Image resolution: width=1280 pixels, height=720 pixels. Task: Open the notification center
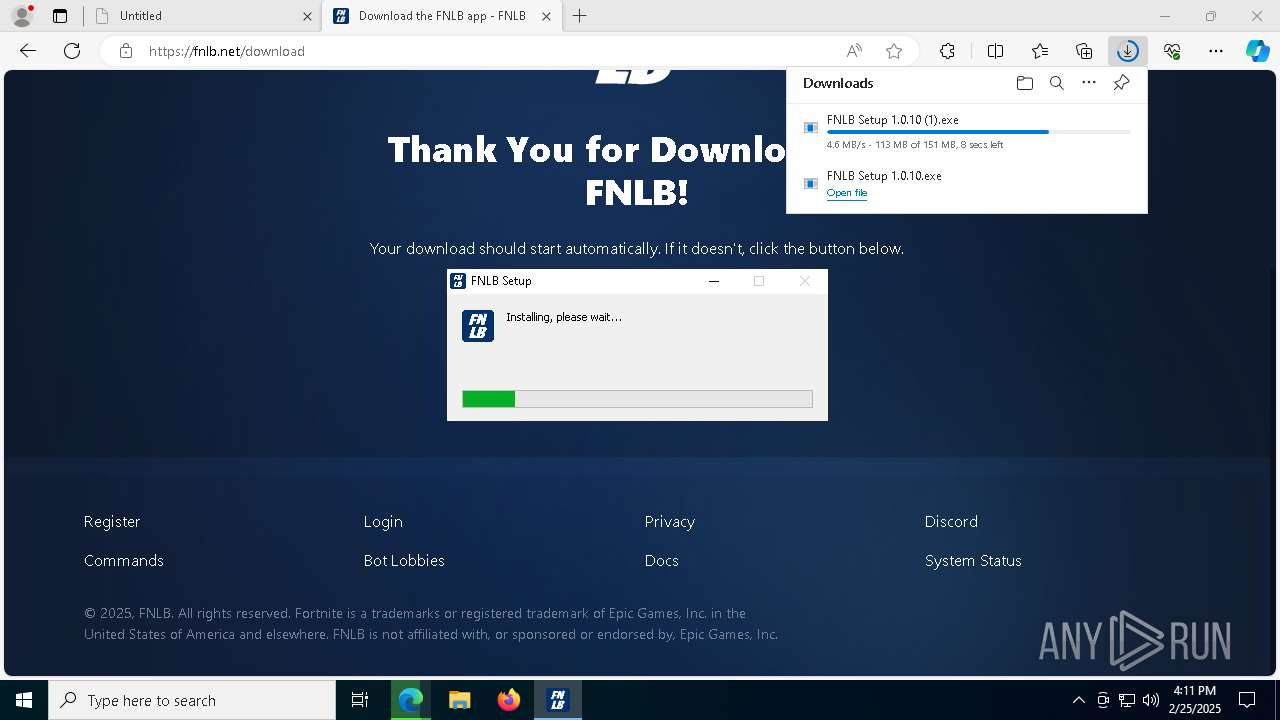(1247, 700)
